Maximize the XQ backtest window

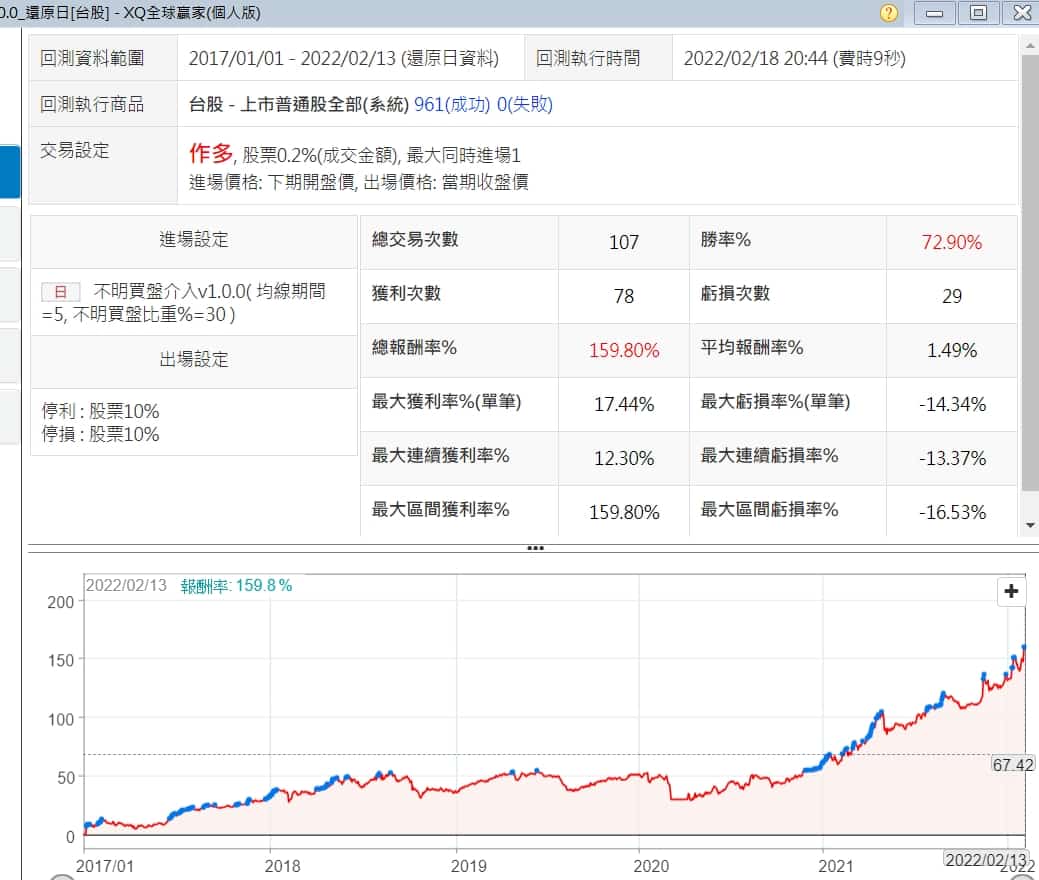coord(978,13)
